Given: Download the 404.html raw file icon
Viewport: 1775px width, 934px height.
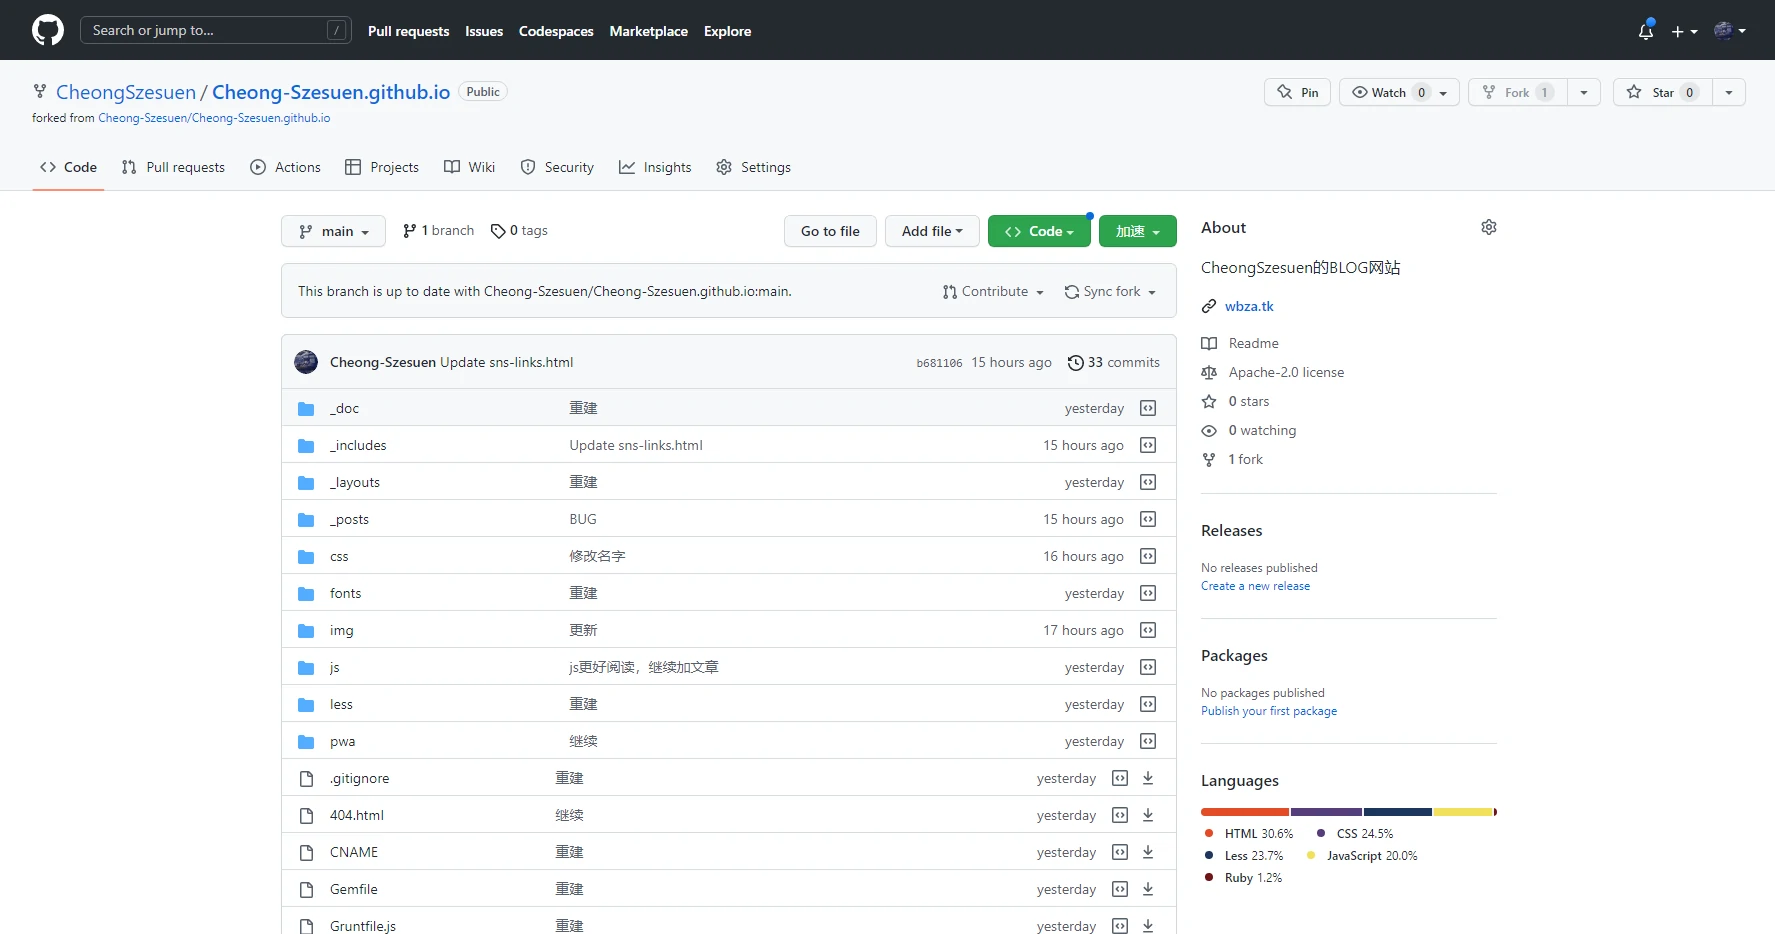Looking at the screenshot, I should click(1147, 815).
